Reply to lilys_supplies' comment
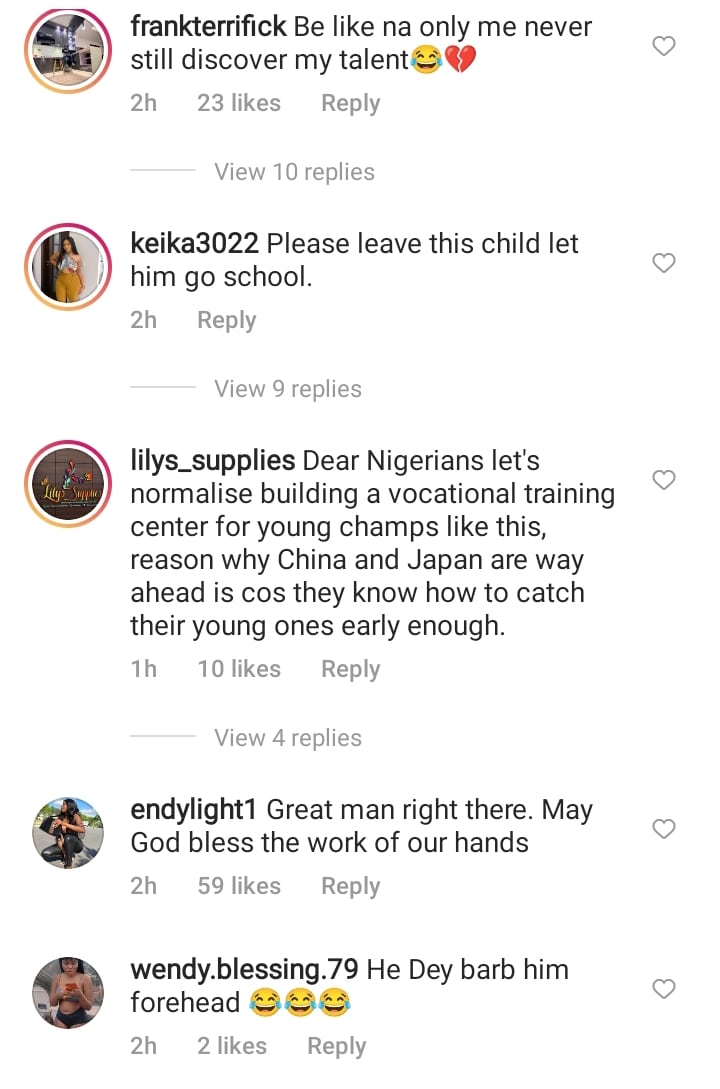 click(350, 669)
